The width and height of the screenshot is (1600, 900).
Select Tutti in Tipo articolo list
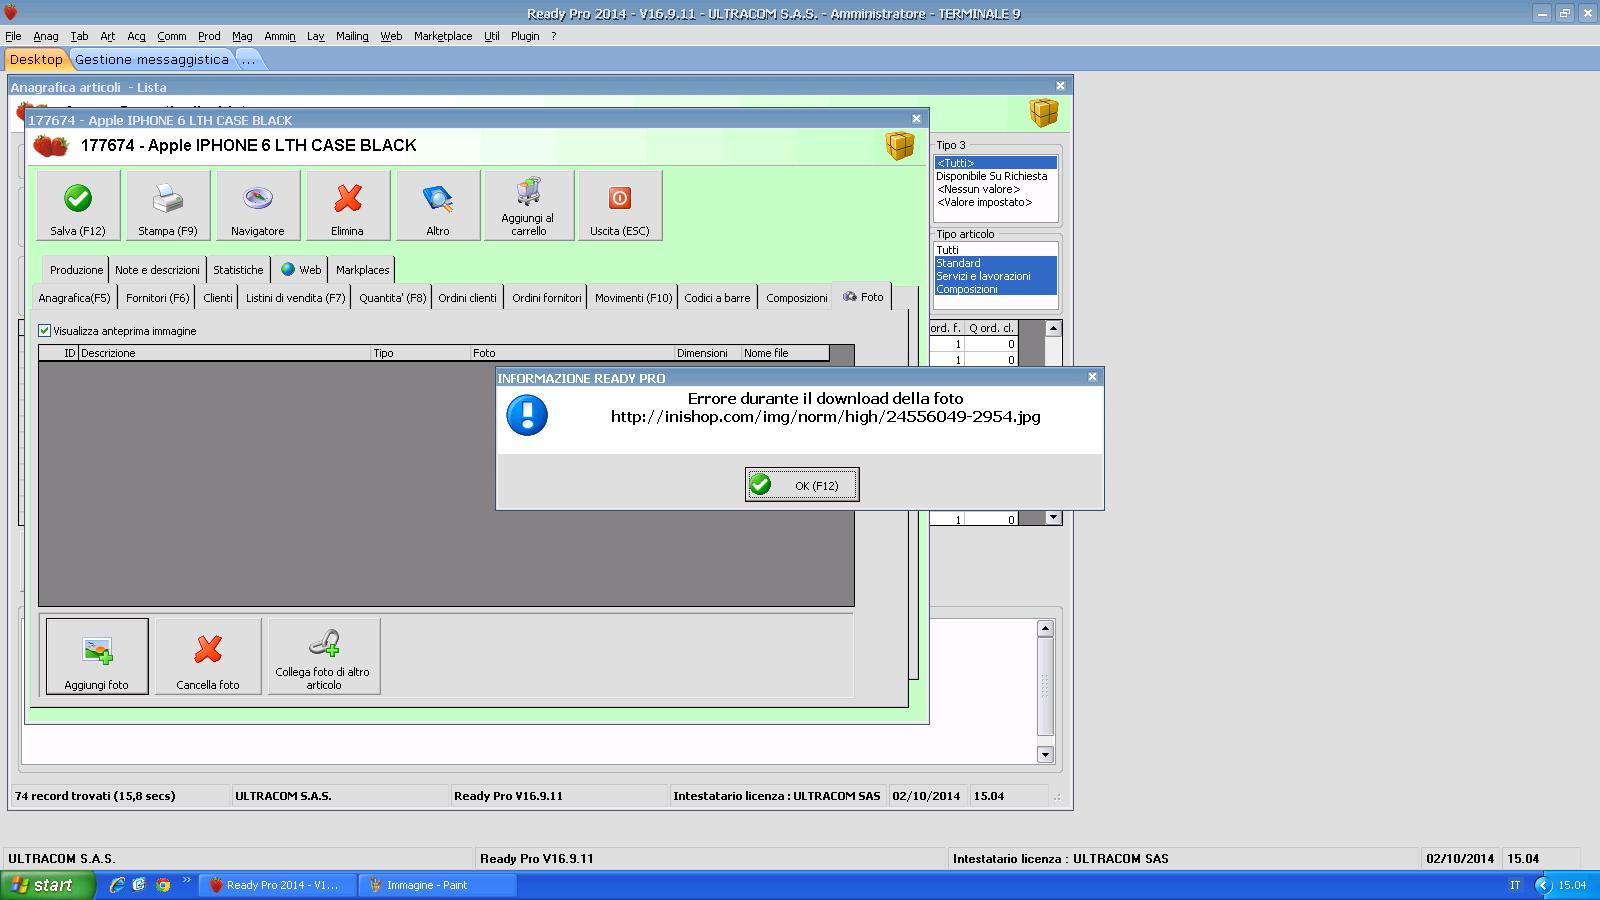[x=995, y=250]
